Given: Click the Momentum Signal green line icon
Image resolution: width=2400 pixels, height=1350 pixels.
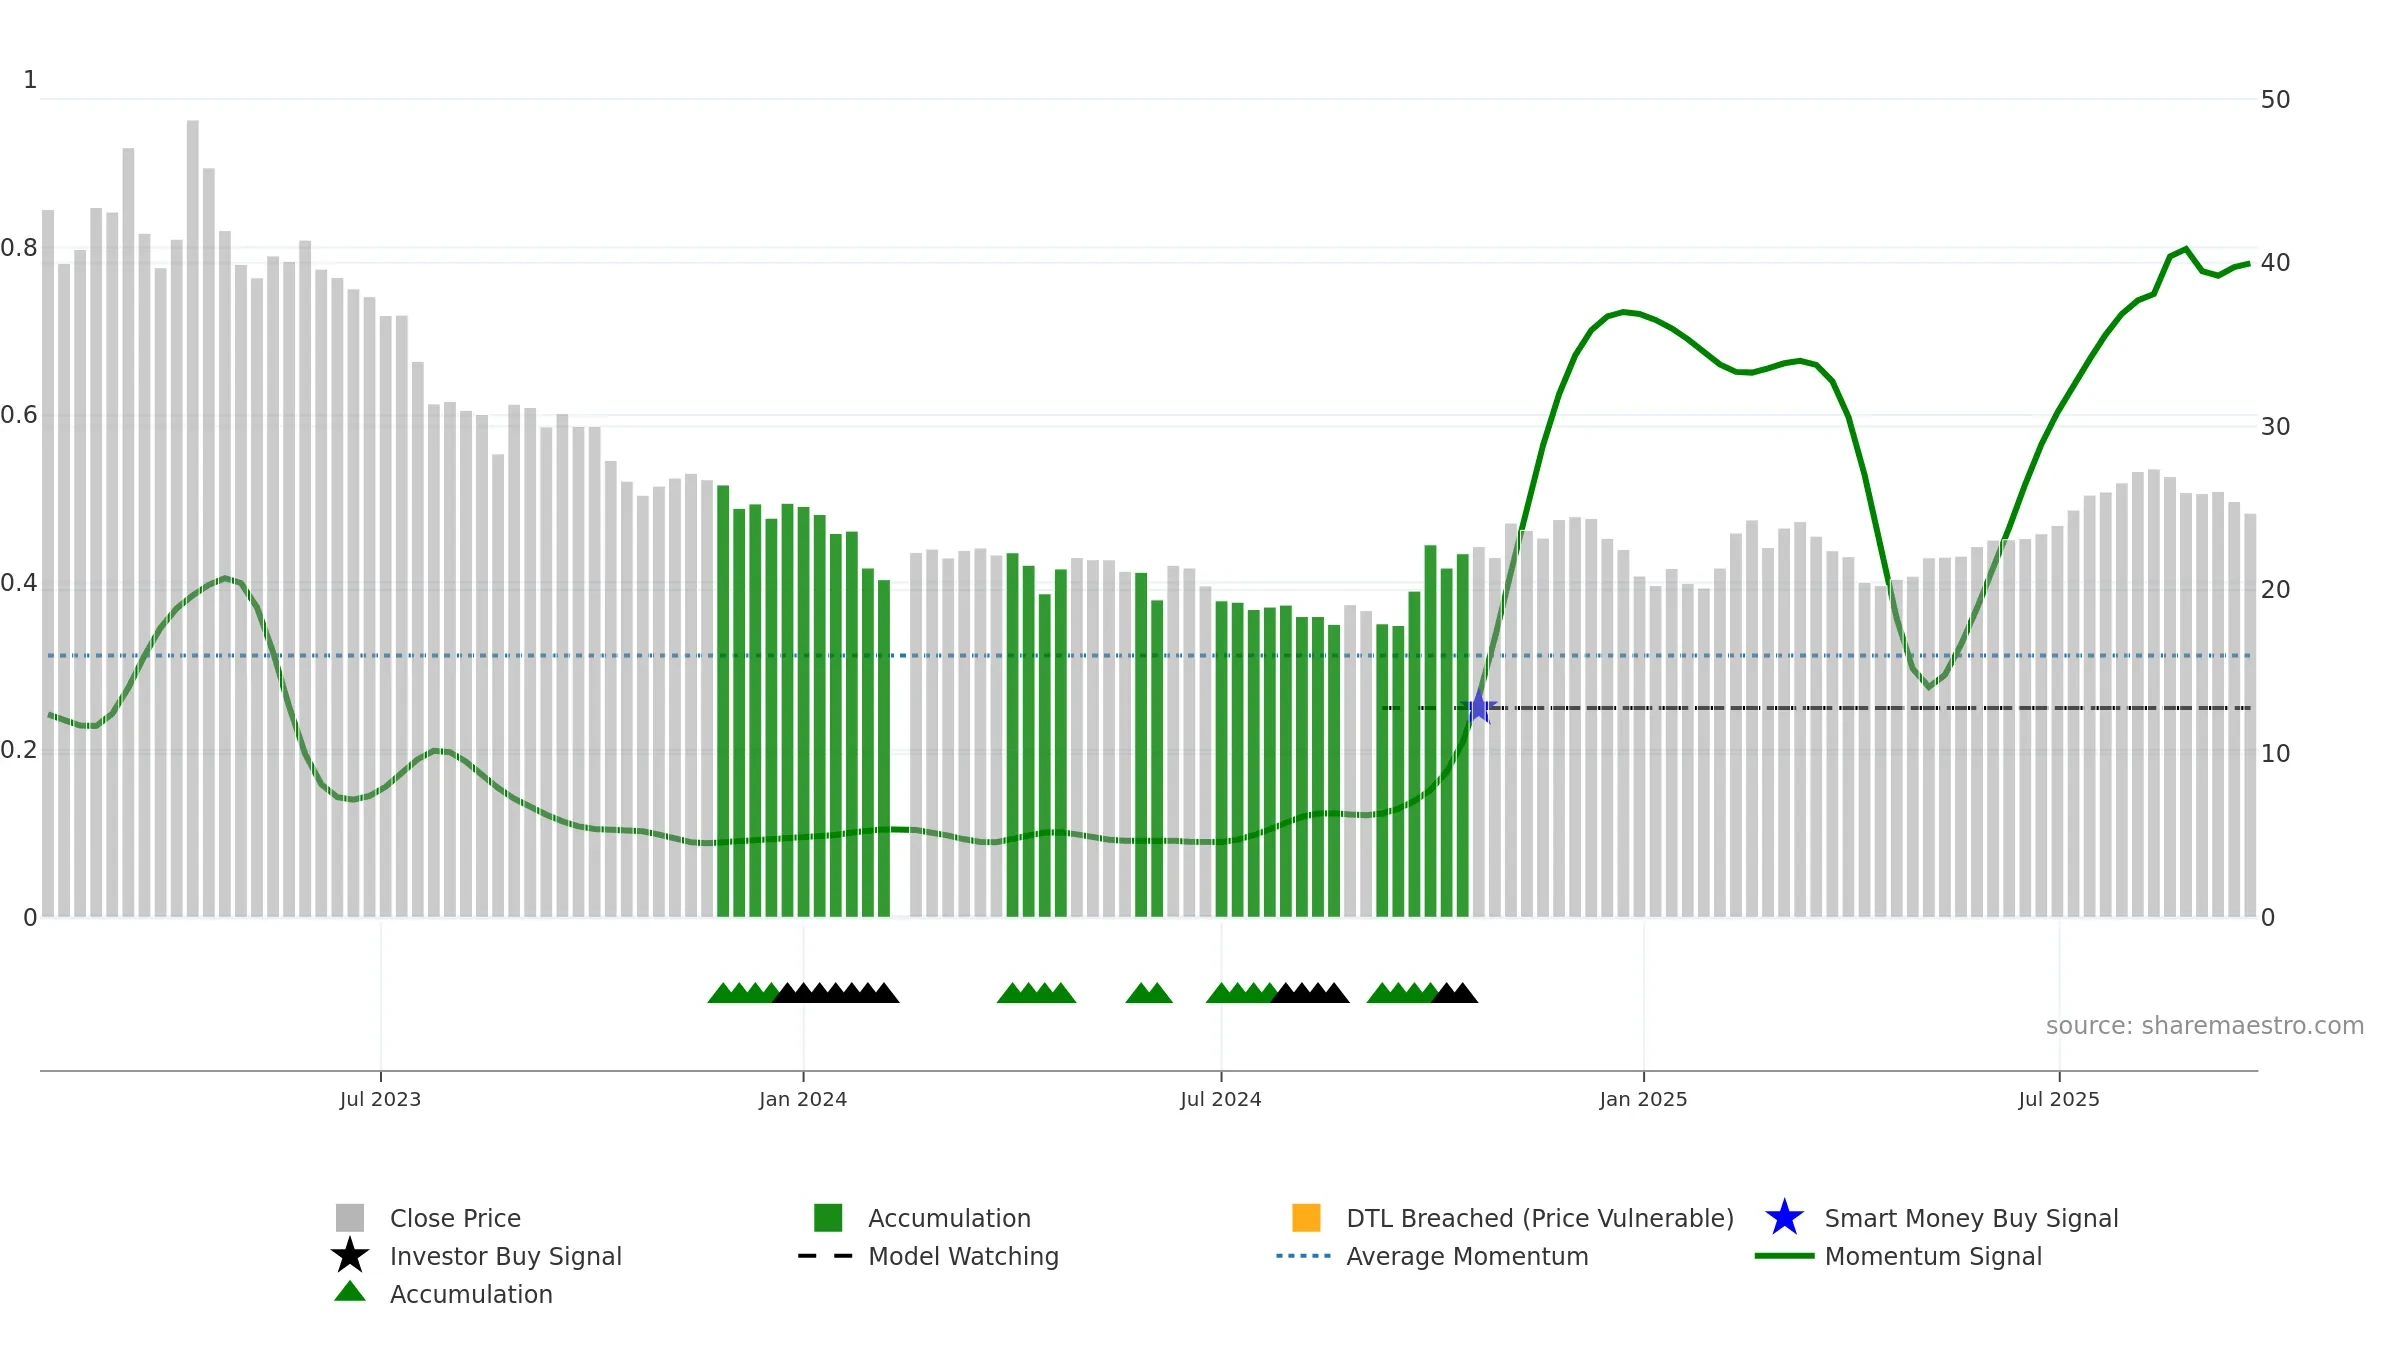Looking at the screenshot, I should tap(1784, 1256).
